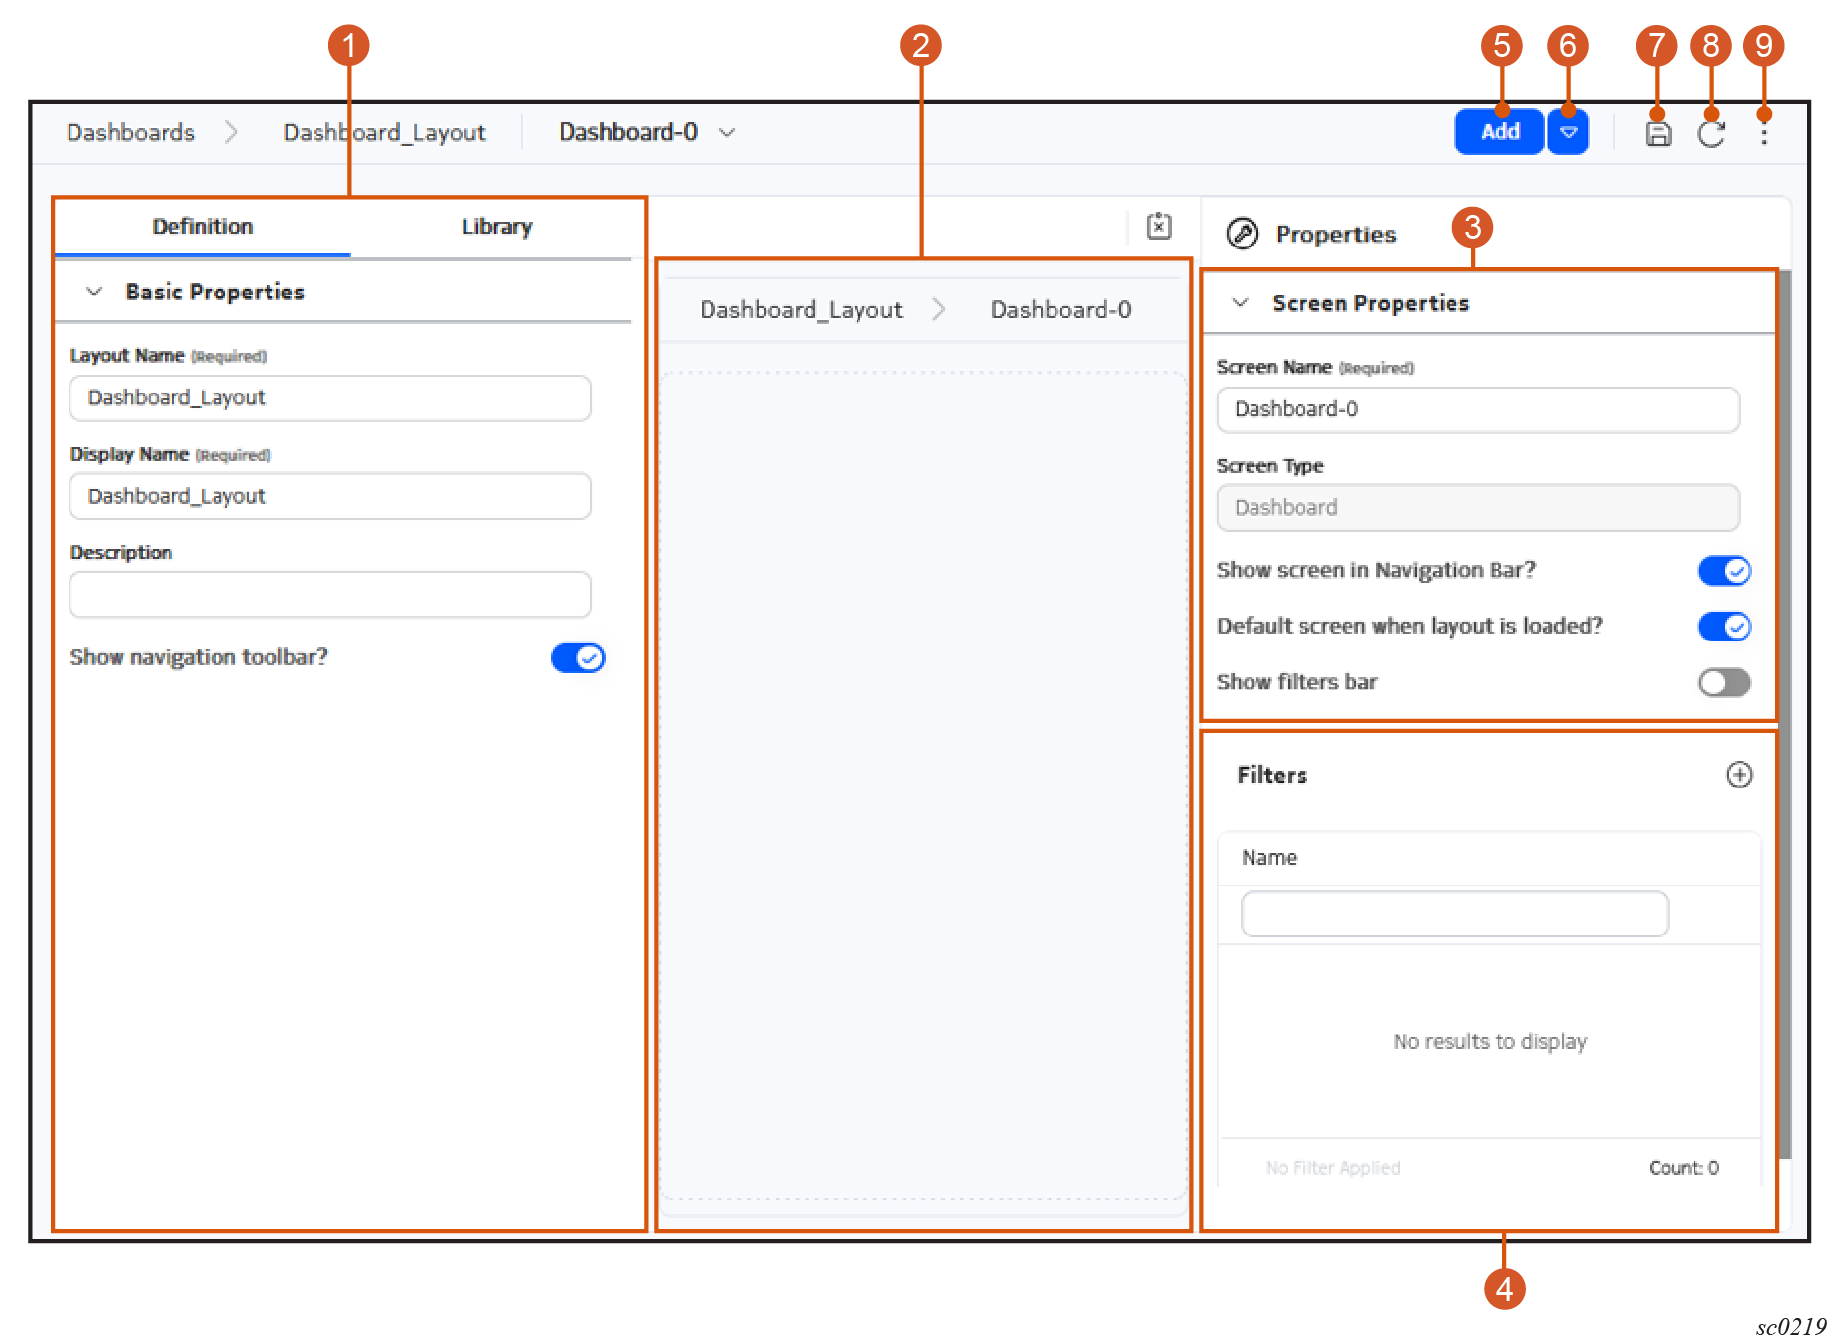1839x1343 pixels.
Task: Go to Dashboards in the top breadcrumb
Action: click(x=131, y=132)
